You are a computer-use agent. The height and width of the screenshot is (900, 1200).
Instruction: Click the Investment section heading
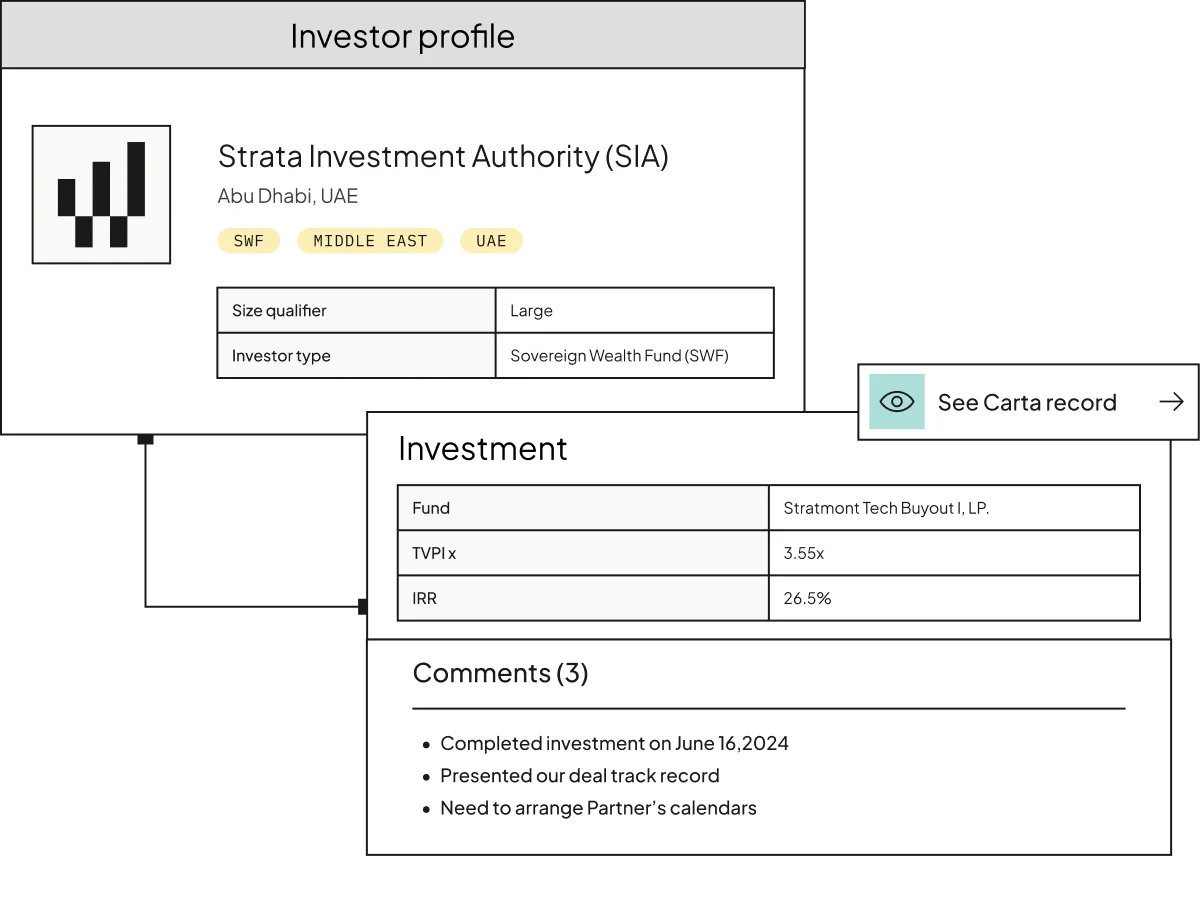(483, 449)
